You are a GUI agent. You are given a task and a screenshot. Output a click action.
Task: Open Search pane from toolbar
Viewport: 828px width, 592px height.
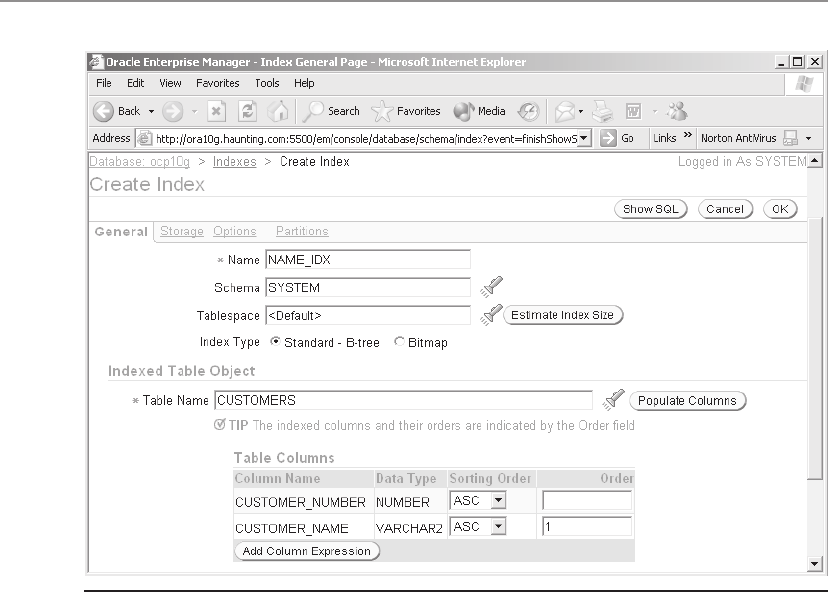pos(331,111)
